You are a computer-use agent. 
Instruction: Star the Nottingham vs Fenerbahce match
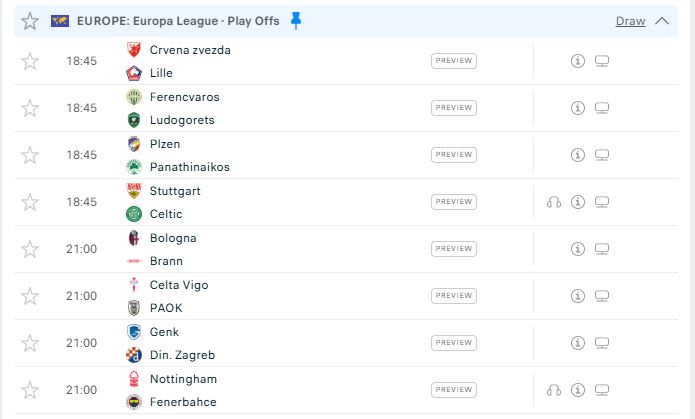click(30, 390)
